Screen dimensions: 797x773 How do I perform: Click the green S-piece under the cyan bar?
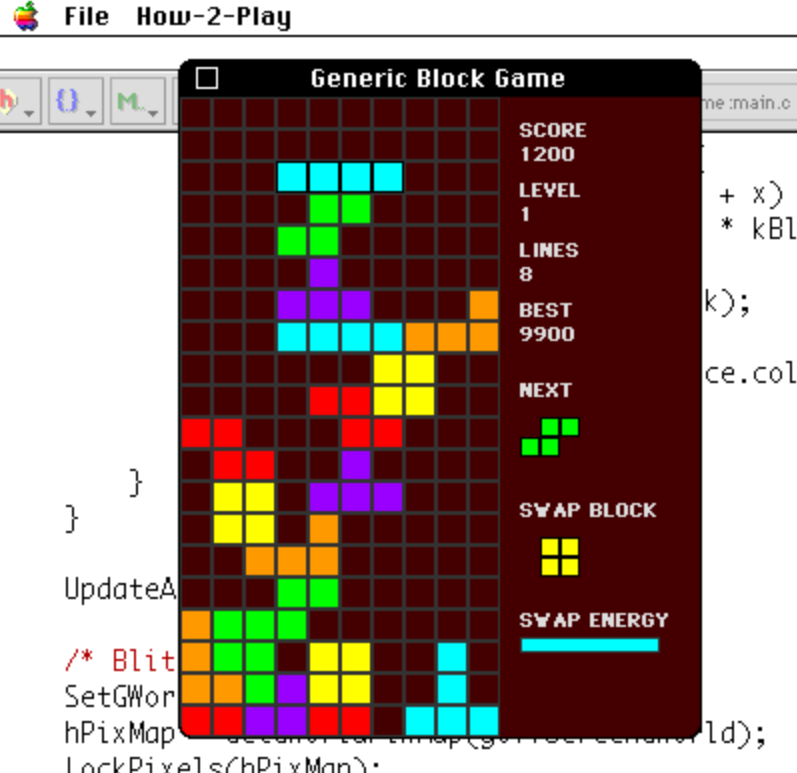click(324, 225)
